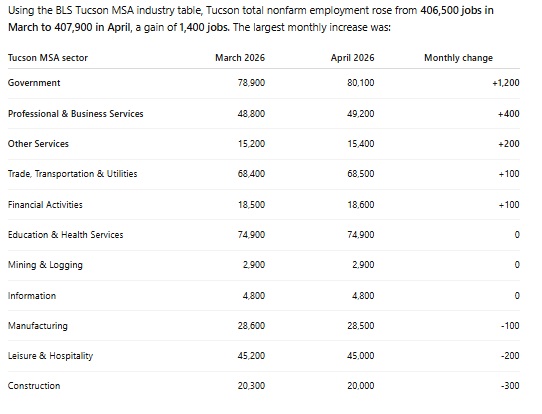The image size is (542, 414).
Task: Select Professional & Business Services row label
Action: 75,114
